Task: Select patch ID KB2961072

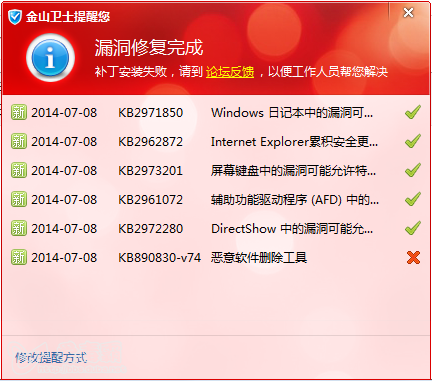Action: (151, 200)
